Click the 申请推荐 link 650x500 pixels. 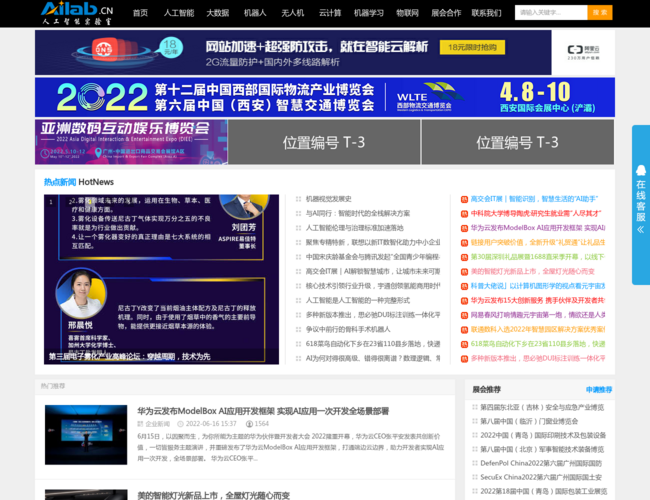pos(599,390)
